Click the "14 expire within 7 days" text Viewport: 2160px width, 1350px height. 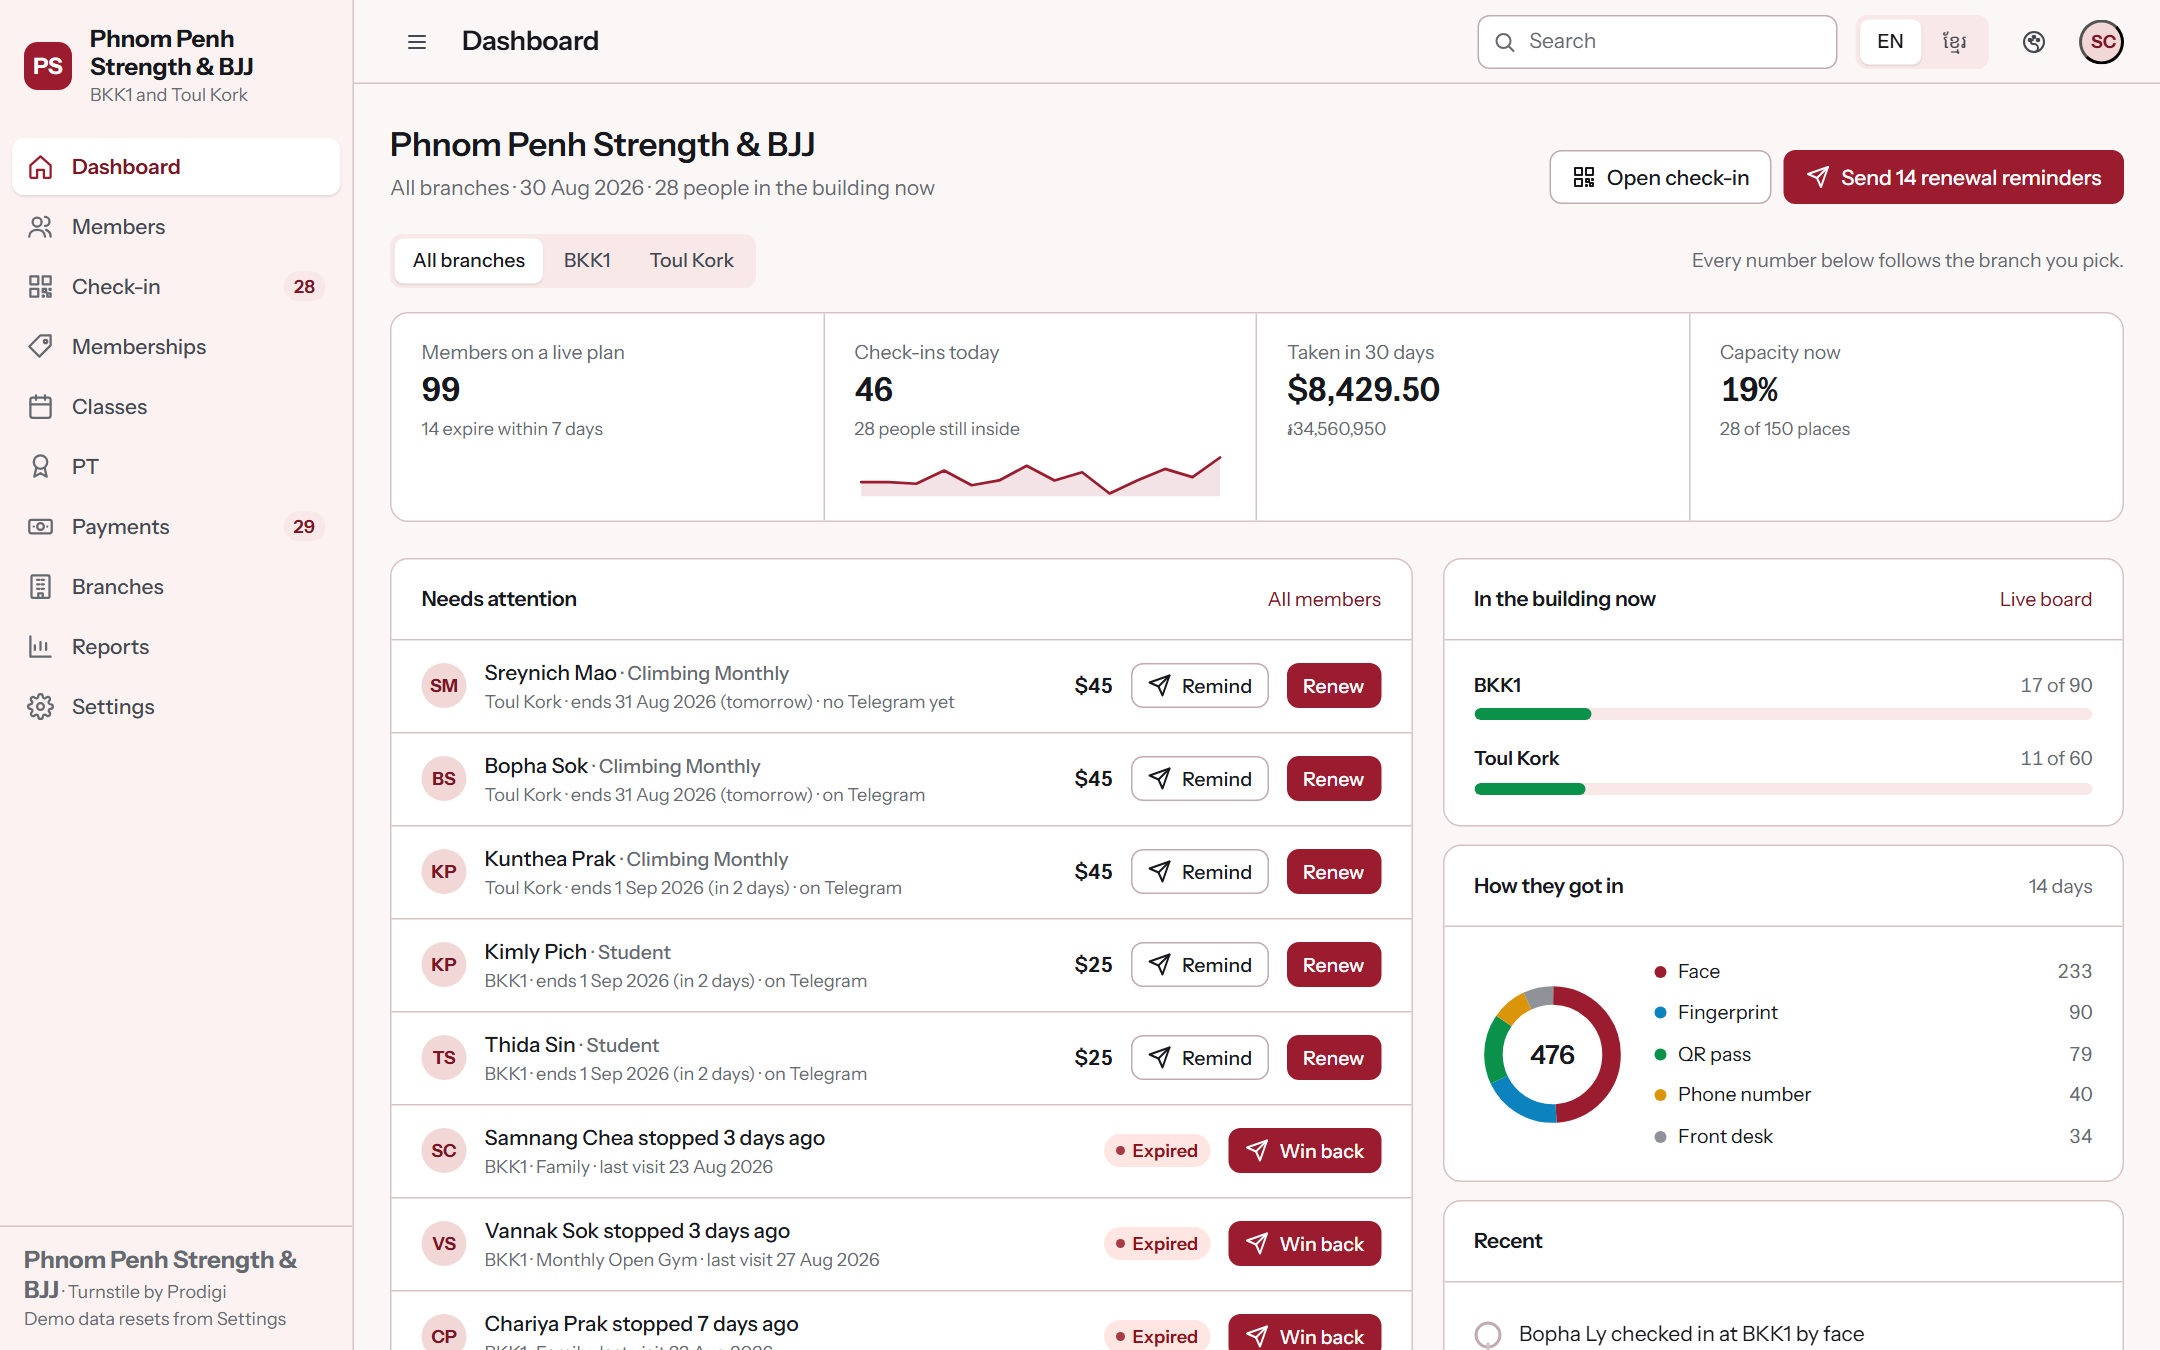(x=512, y=429)
